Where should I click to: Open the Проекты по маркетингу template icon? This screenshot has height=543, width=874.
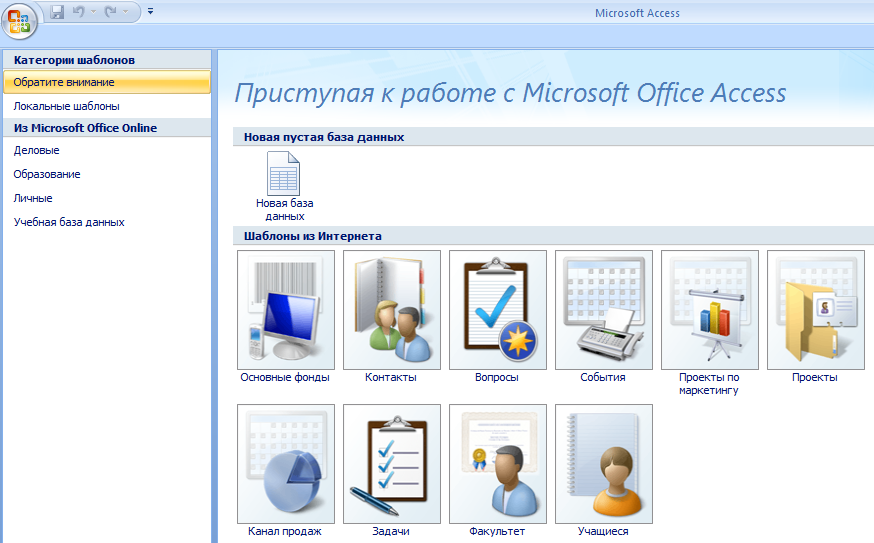[710, 309]
